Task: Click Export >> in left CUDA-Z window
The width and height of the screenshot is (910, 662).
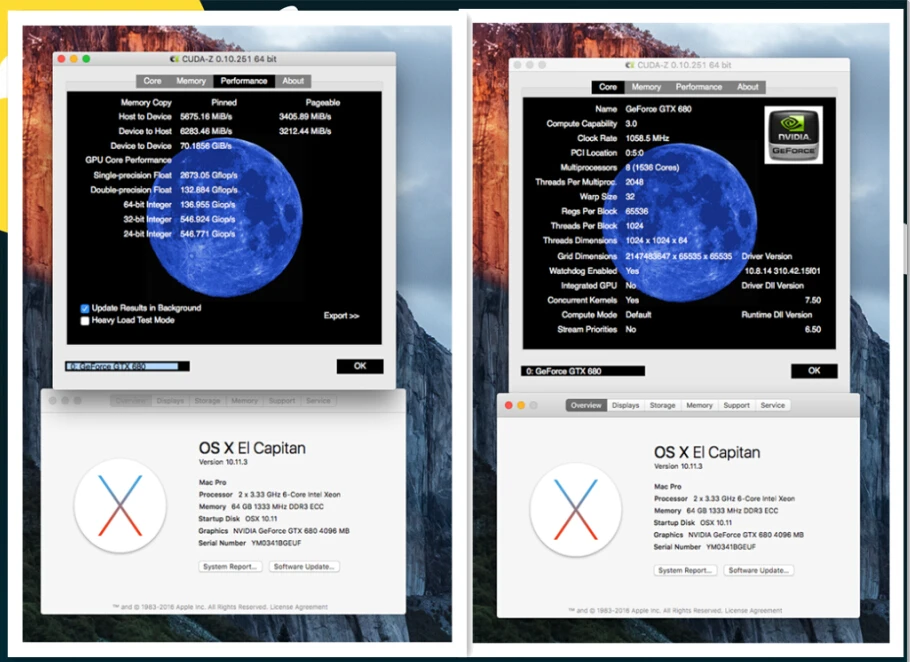Action: 341,316
